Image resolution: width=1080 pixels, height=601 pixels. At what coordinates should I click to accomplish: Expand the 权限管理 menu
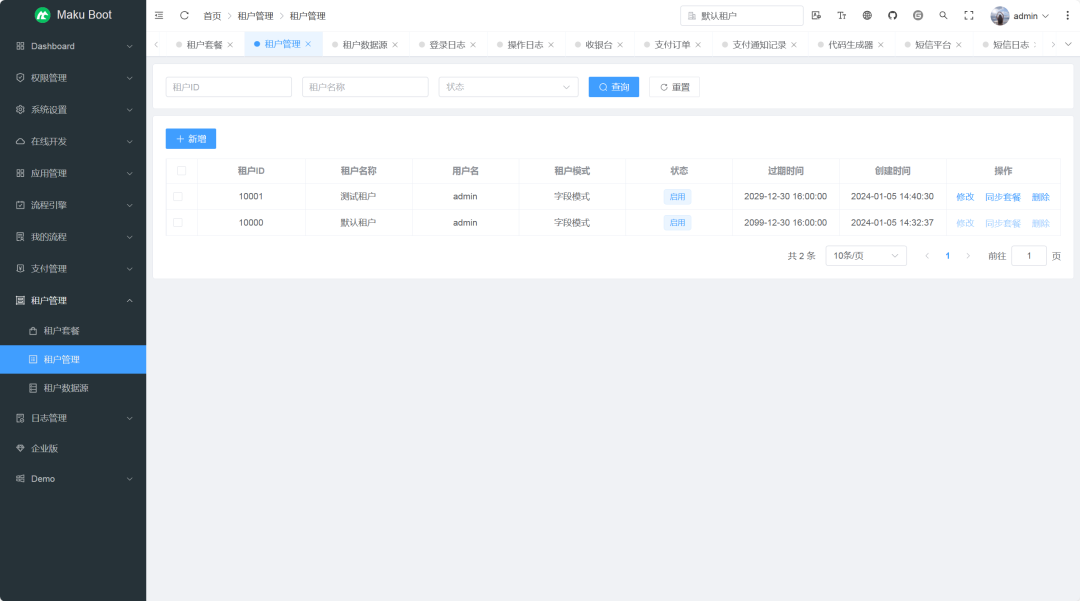[73, 78]
